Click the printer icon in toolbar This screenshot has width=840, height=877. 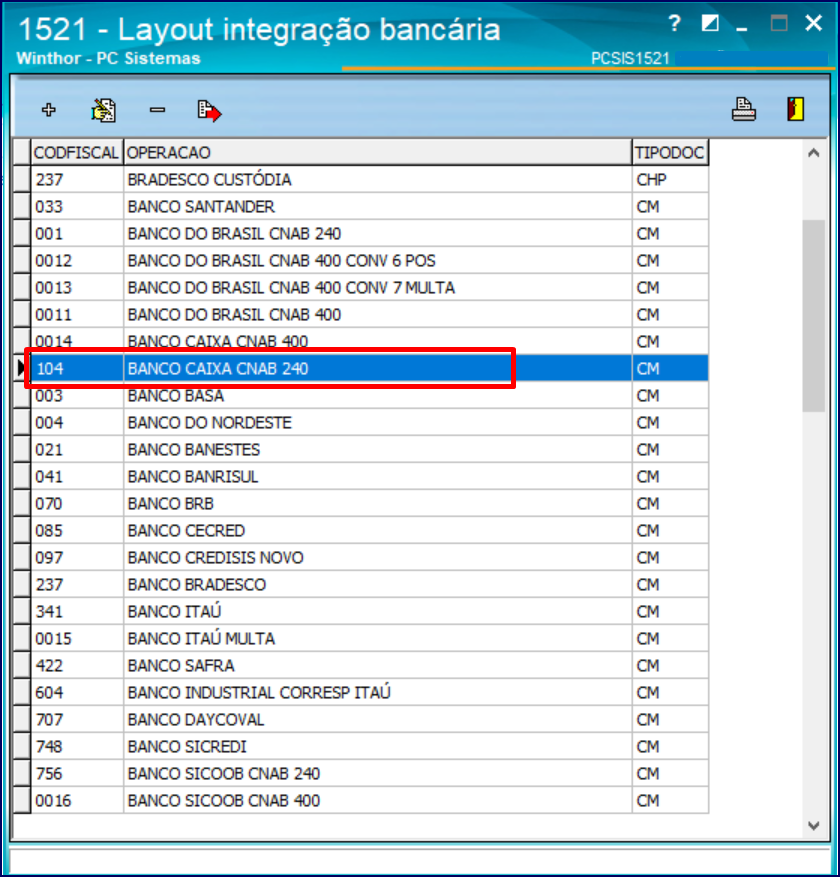pyautogui.click(x=744, y=109)
